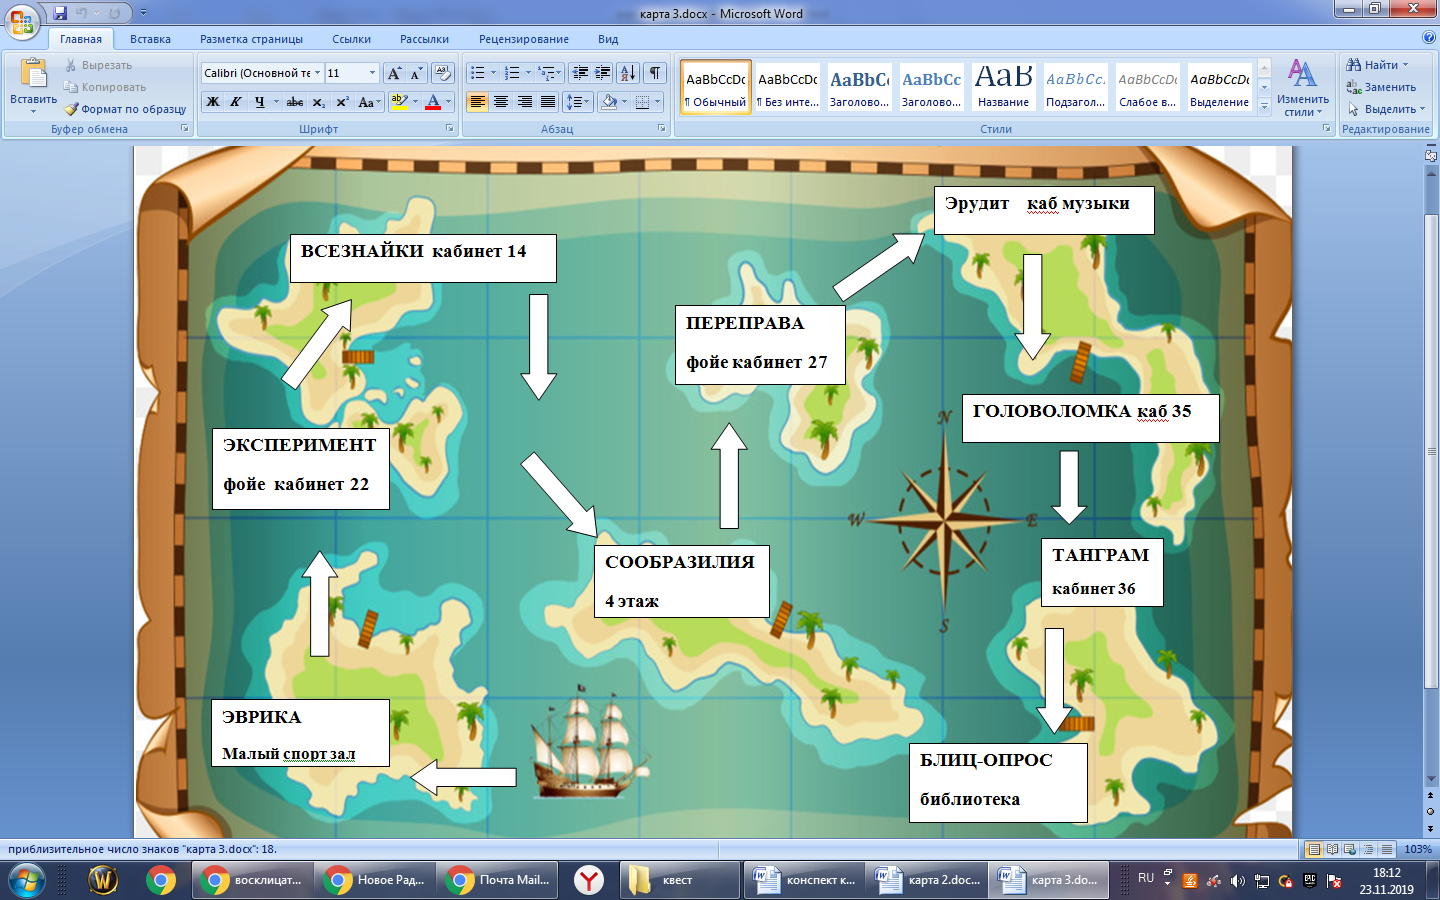Click the Paste (Вставить) clipboard icon
Screen dimensions: 1440x900
[33, 73]
